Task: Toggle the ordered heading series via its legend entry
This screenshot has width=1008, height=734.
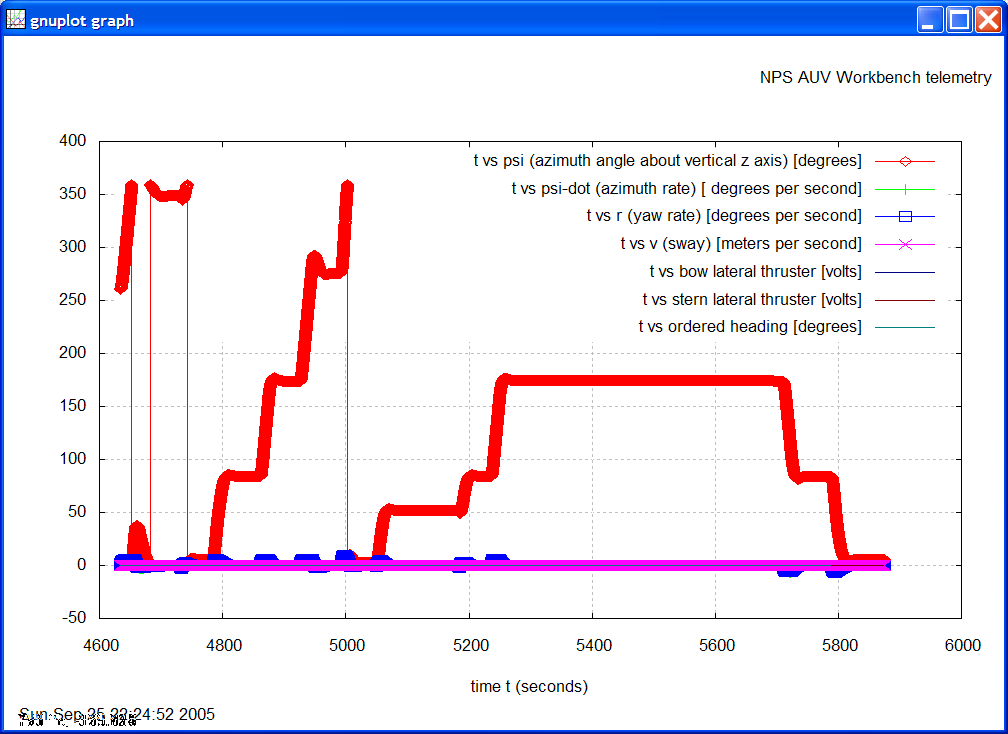Action: 750,326
